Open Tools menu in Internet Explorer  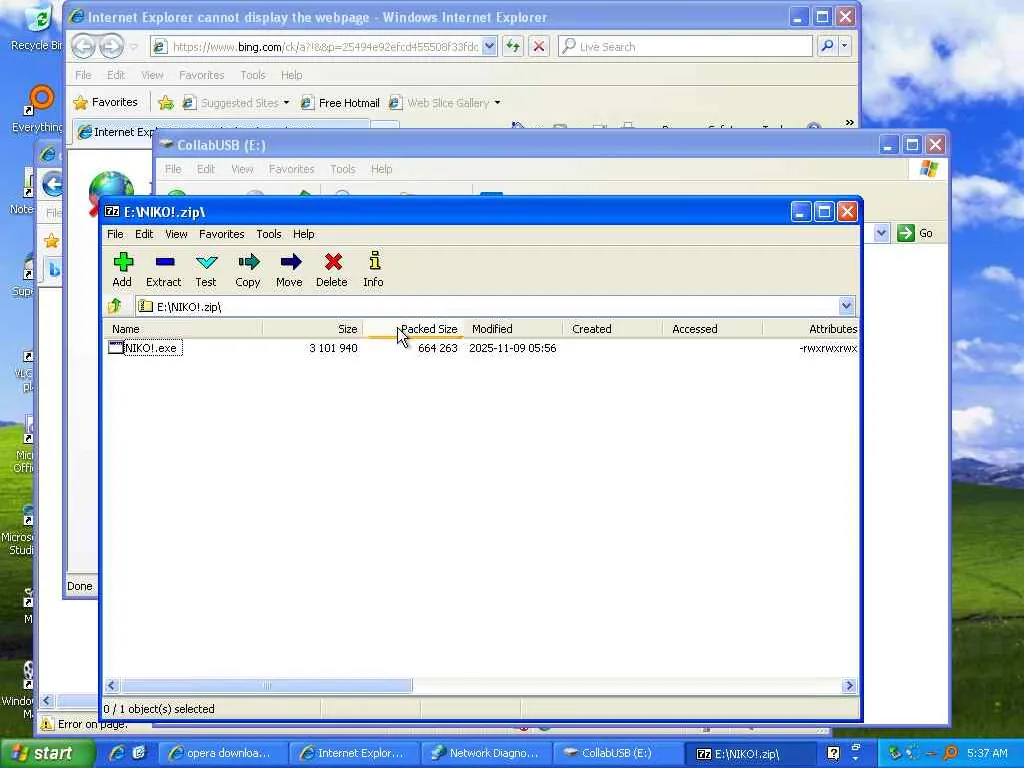click(253, 75)
